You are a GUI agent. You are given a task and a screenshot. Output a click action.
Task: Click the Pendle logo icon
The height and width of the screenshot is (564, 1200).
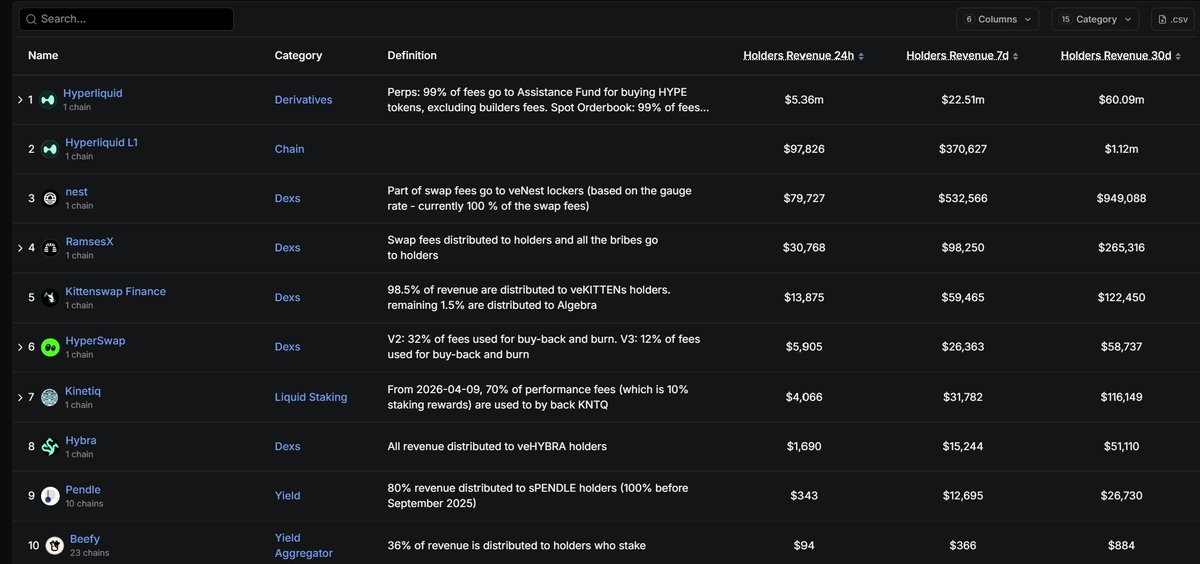(x=48, y=496)
